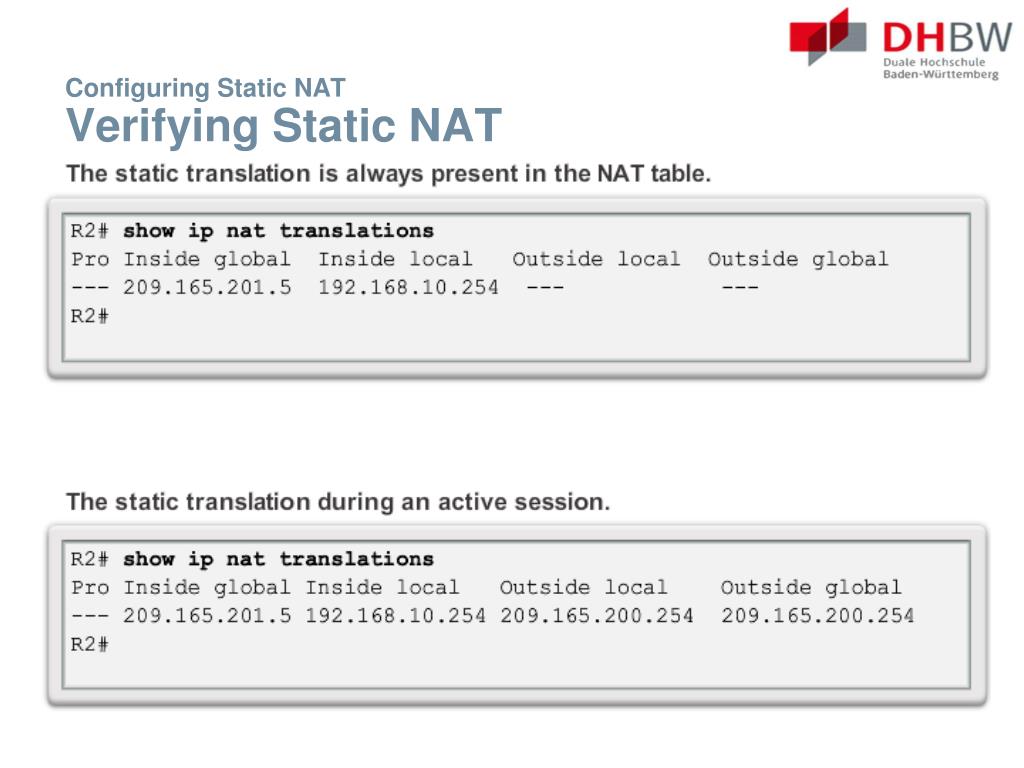Screen dimensions: 1024x768
Task: Click 'Outside local' header in the active-session table
Action: 583,588
